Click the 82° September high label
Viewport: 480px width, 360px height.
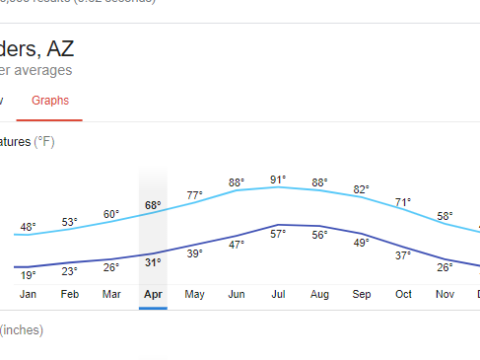click(361, 190)
